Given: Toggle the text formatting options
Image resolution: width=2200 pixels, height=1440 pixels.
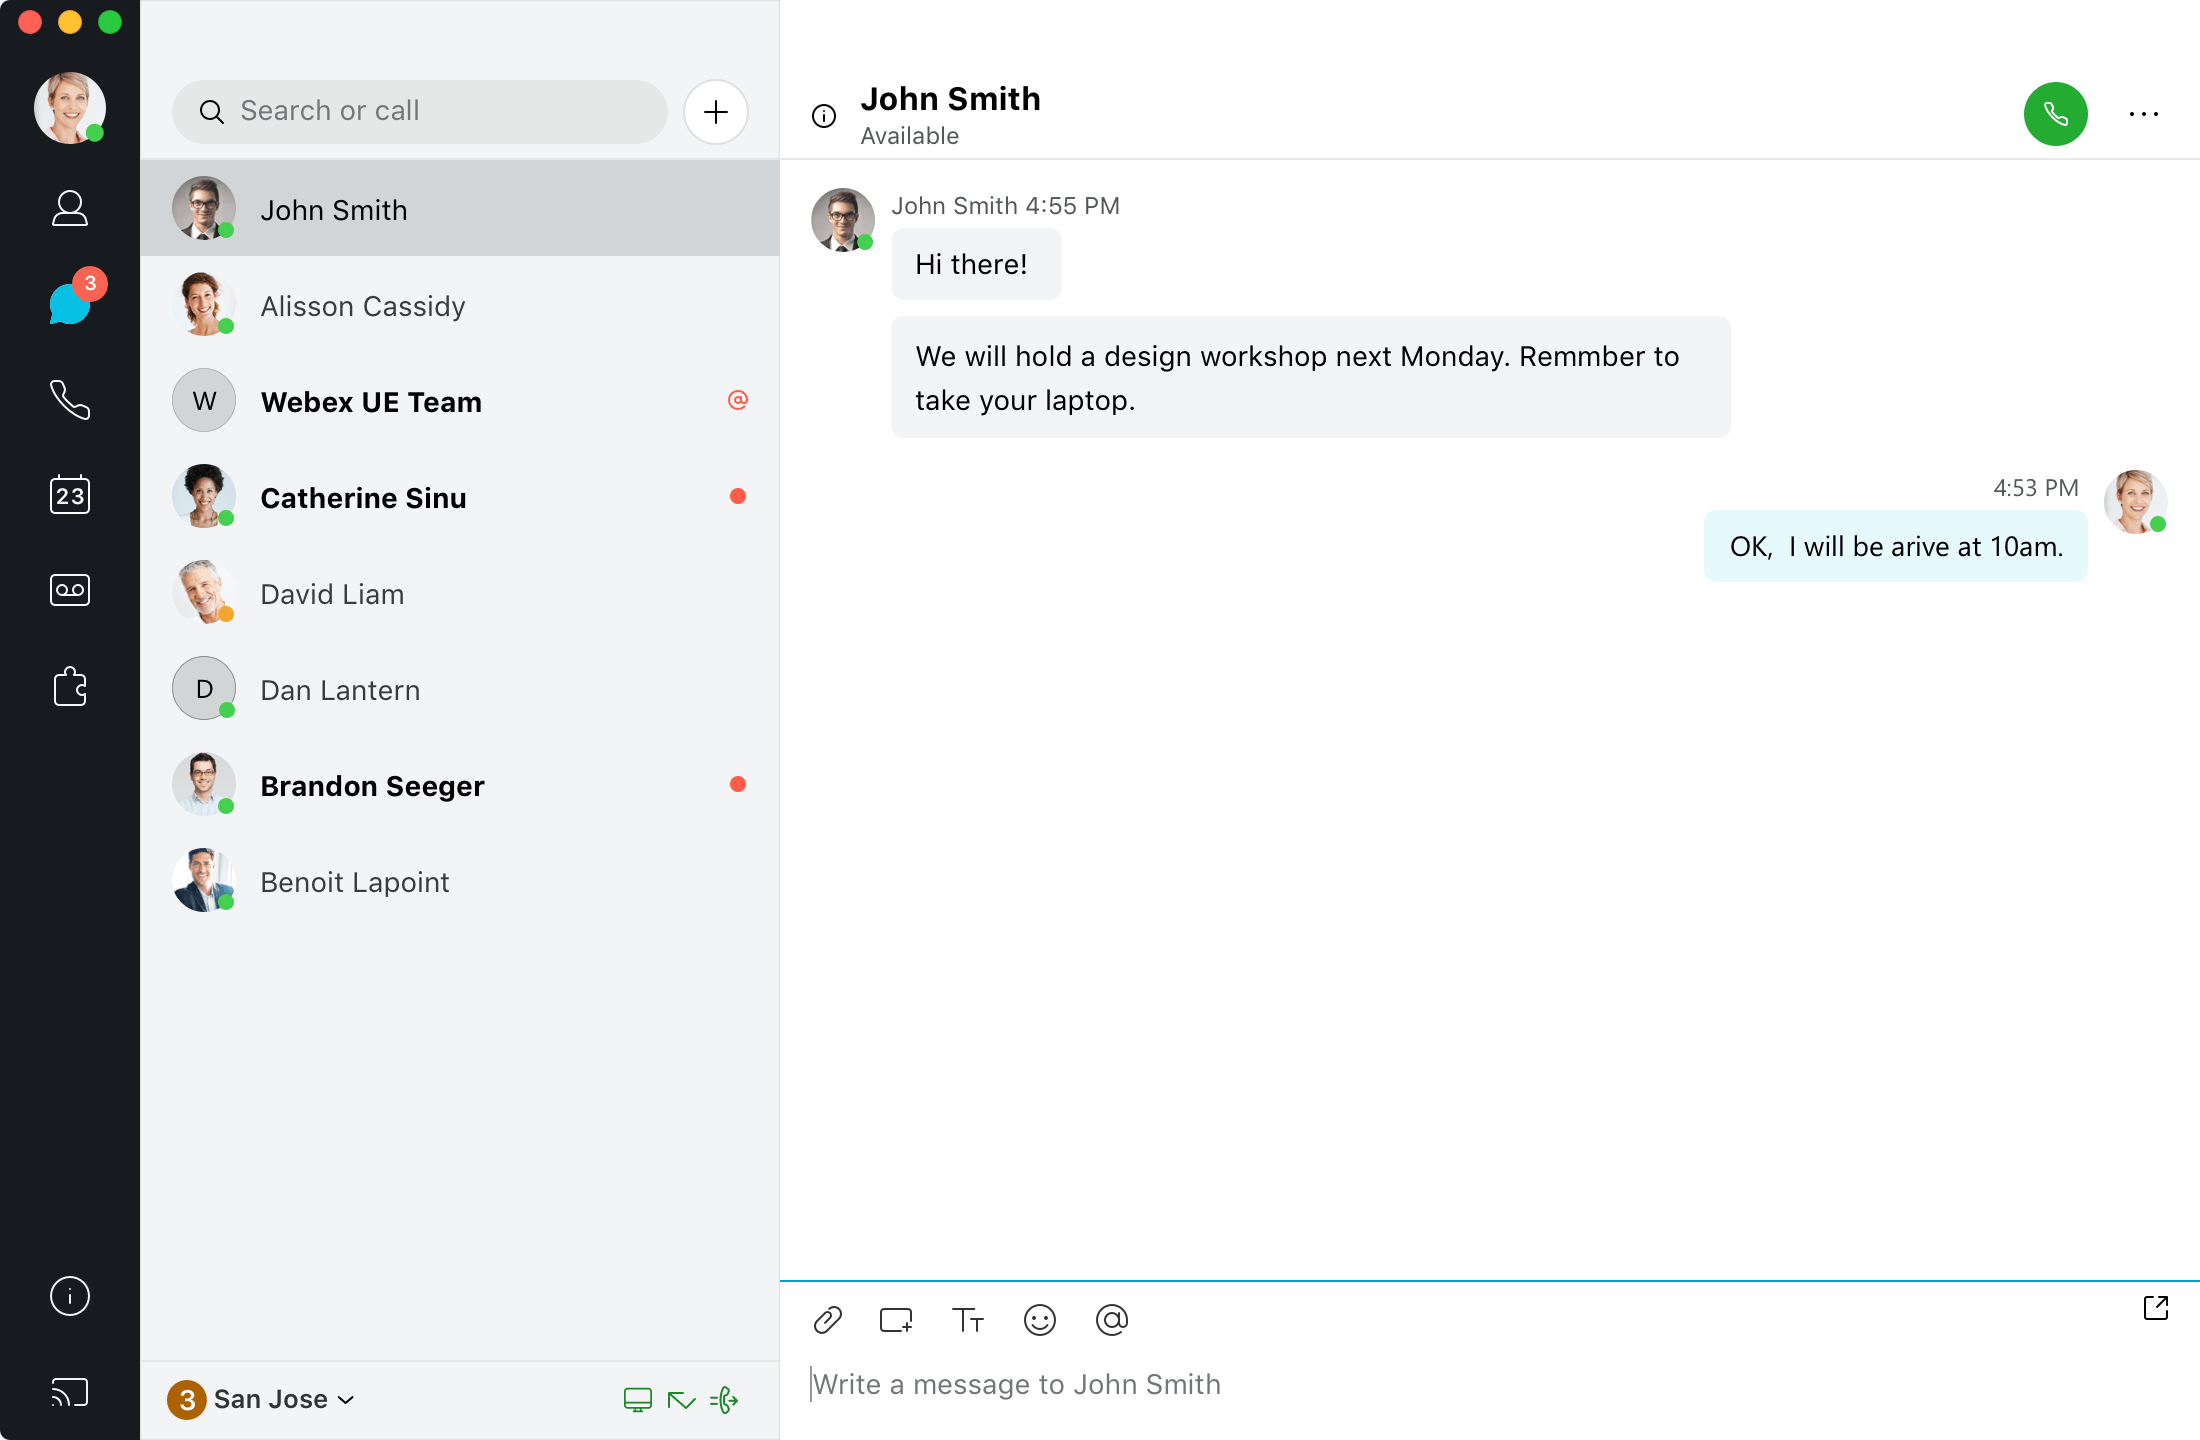Looking at the screenshot, I should [967, 1320].
